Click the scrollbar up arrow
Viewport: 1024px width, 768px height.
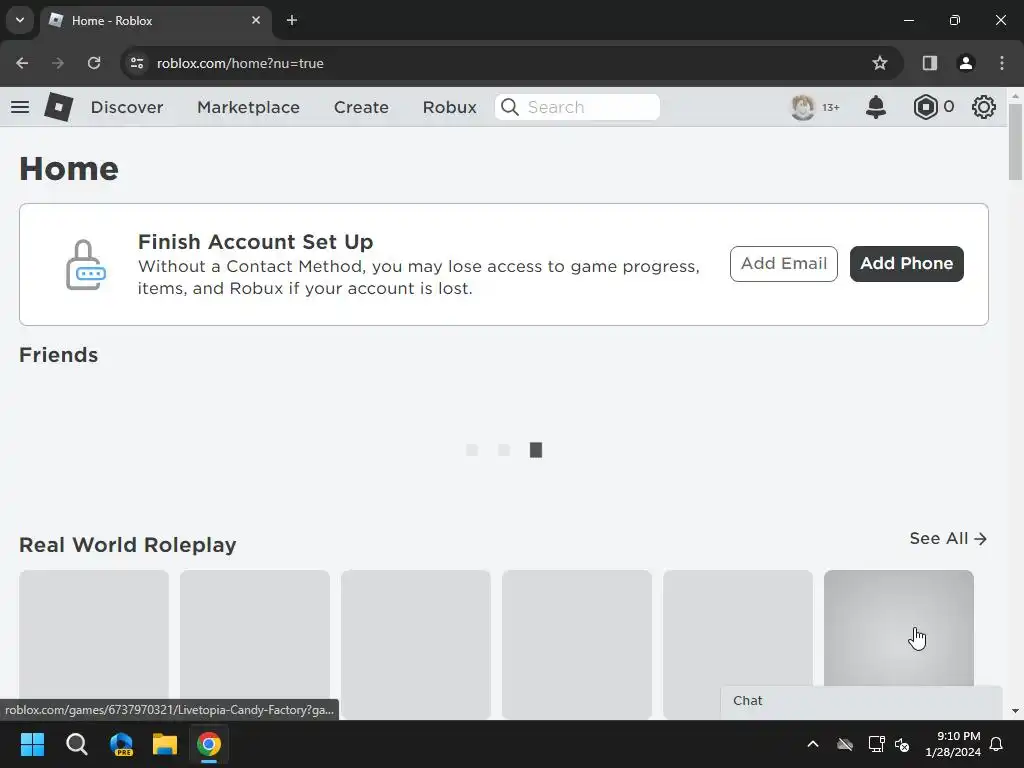(x=1015, y=96)
